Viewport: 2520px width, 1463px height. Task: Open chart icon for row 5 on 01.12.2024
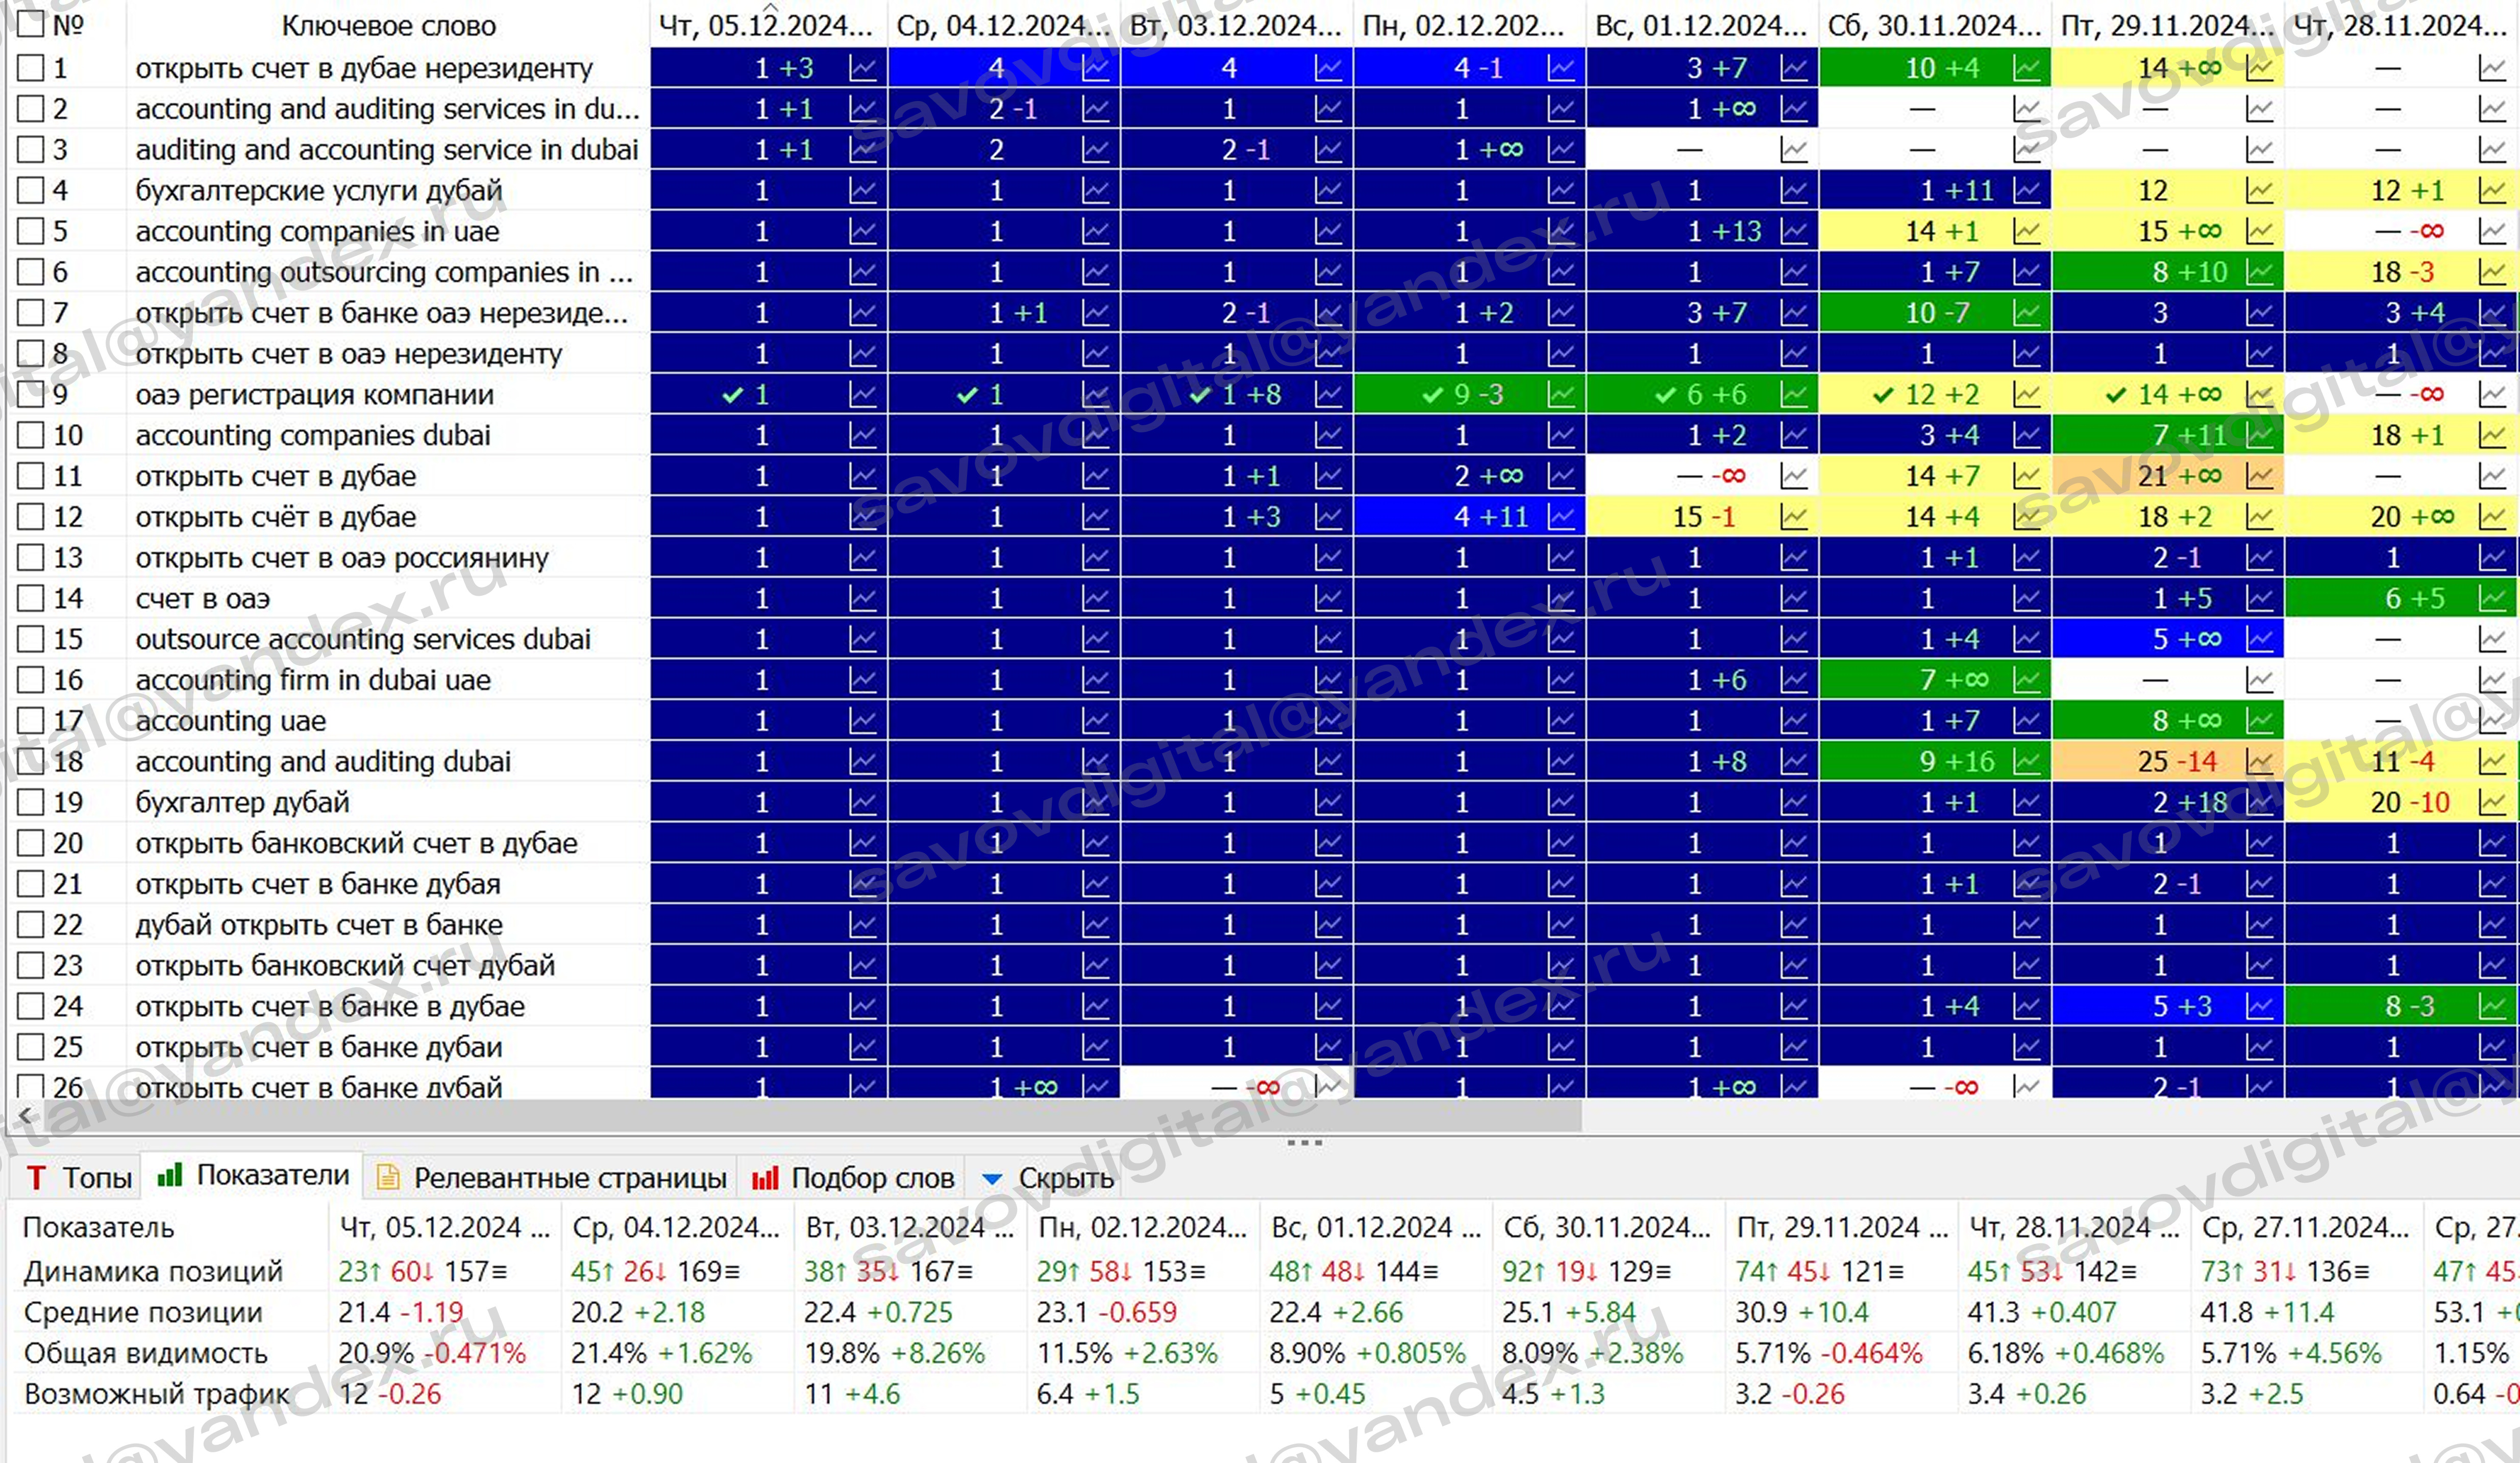pos(1794,231)
